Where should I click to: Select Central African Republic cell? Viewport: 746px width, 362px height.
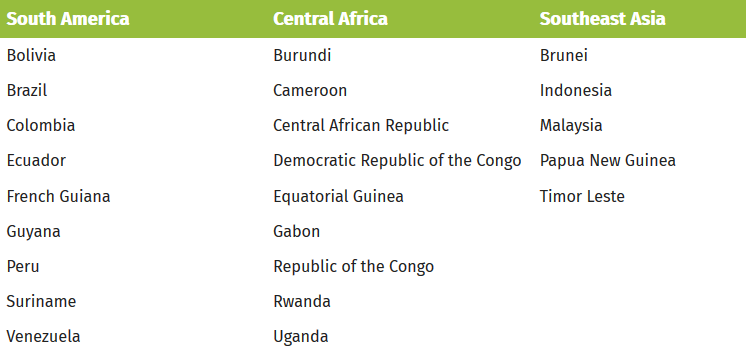(361, 126)
